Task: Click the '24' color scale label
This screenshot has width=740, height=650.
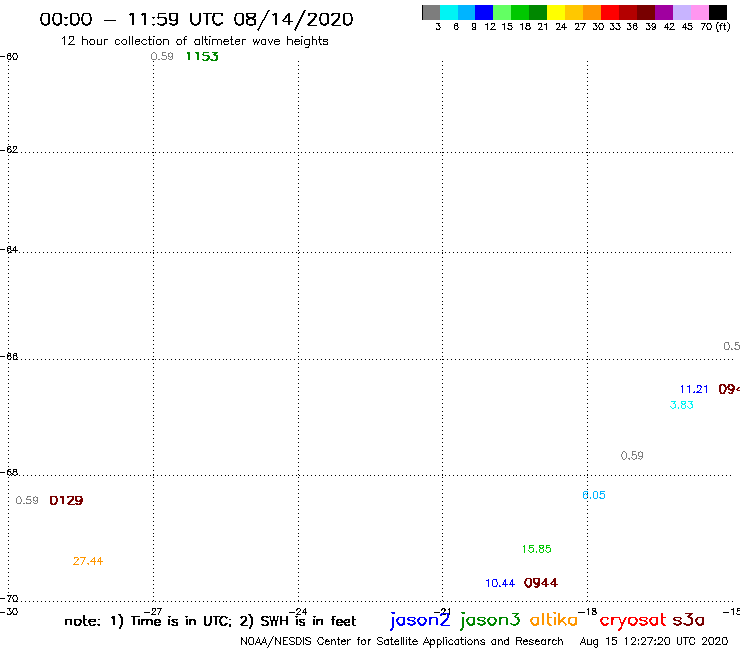Action: [561, 27]
